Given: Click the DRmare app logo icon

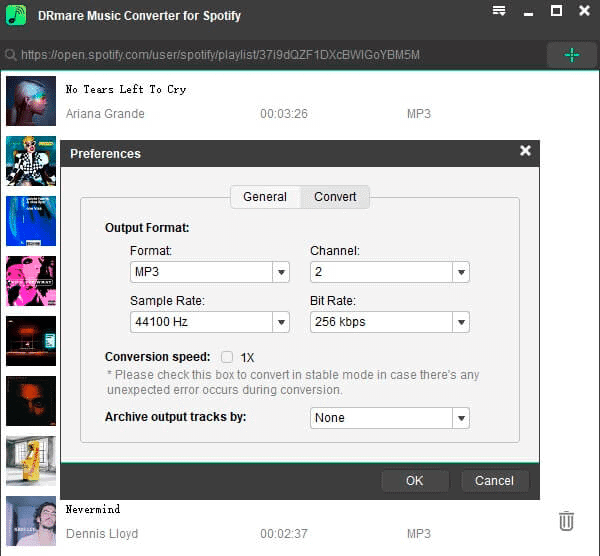Looking at the screenshot, I should point(16,15).
